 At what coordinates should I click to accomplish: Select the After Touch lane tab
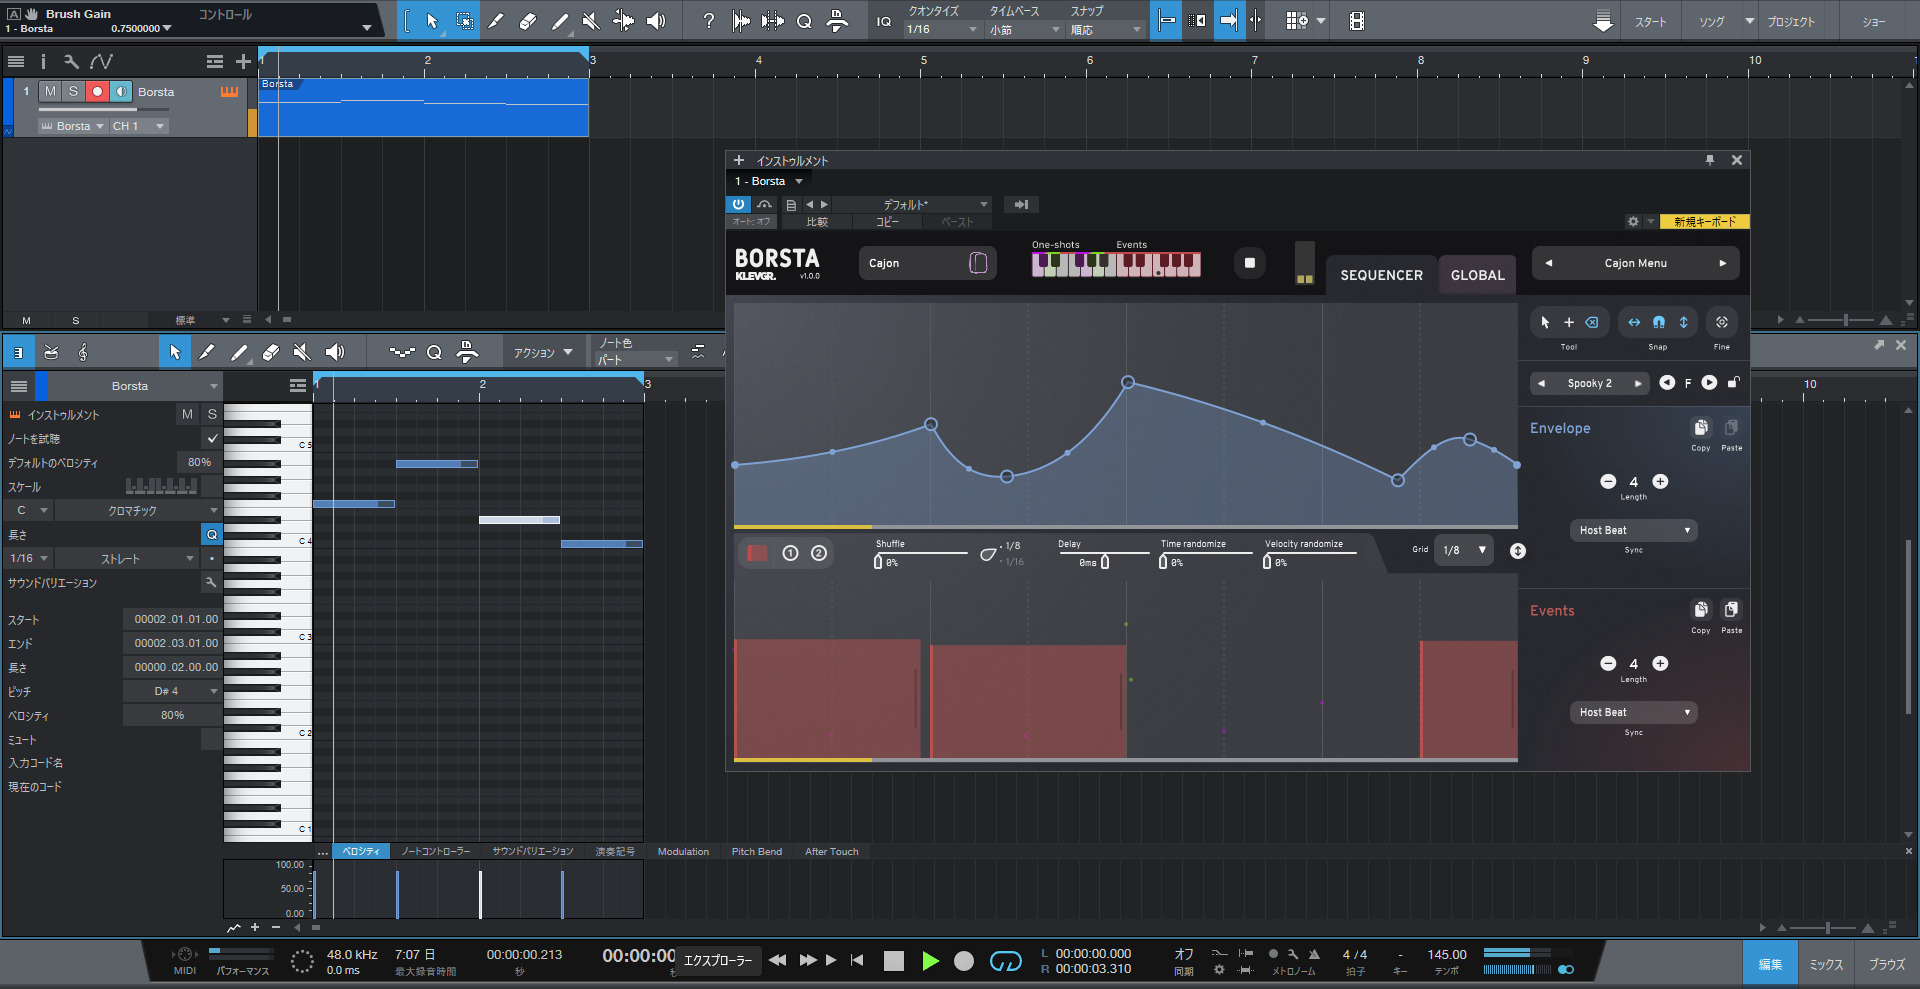point(831,852)
